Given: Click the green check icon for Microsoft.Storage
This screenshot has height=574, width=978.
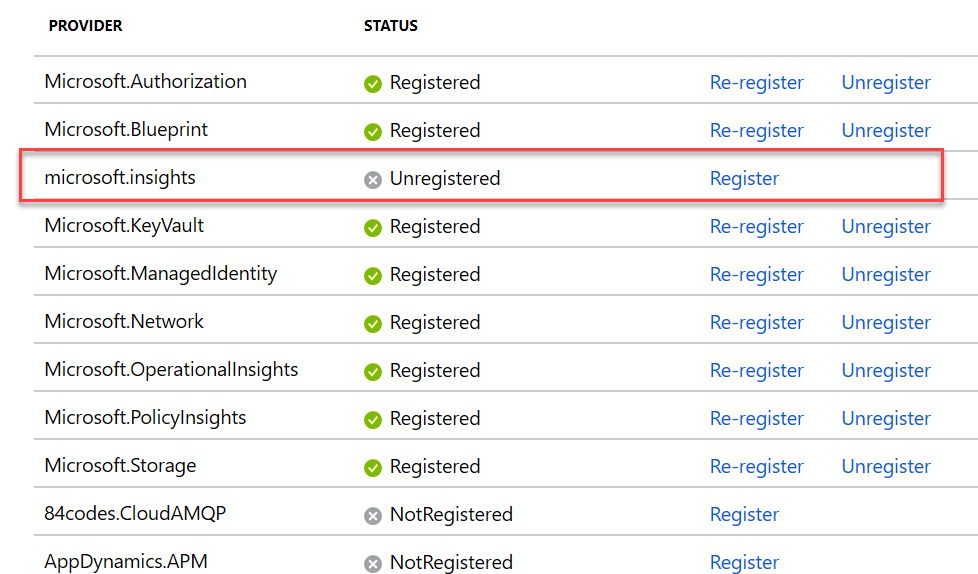Looking at the screenshot, I should 373,467.
